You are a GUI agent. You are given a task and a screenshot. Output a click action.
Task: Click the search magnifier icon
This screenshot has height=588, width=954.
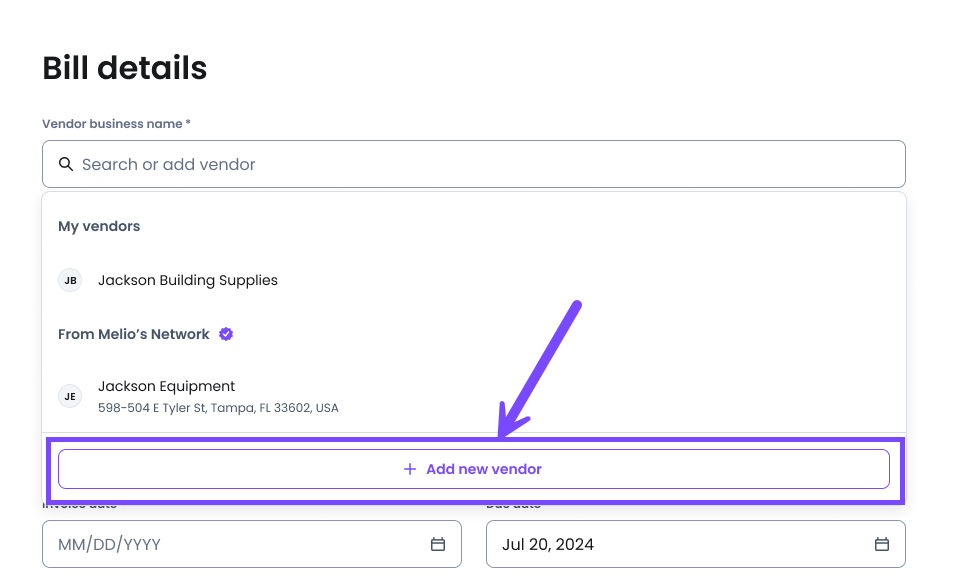point(66,164)
